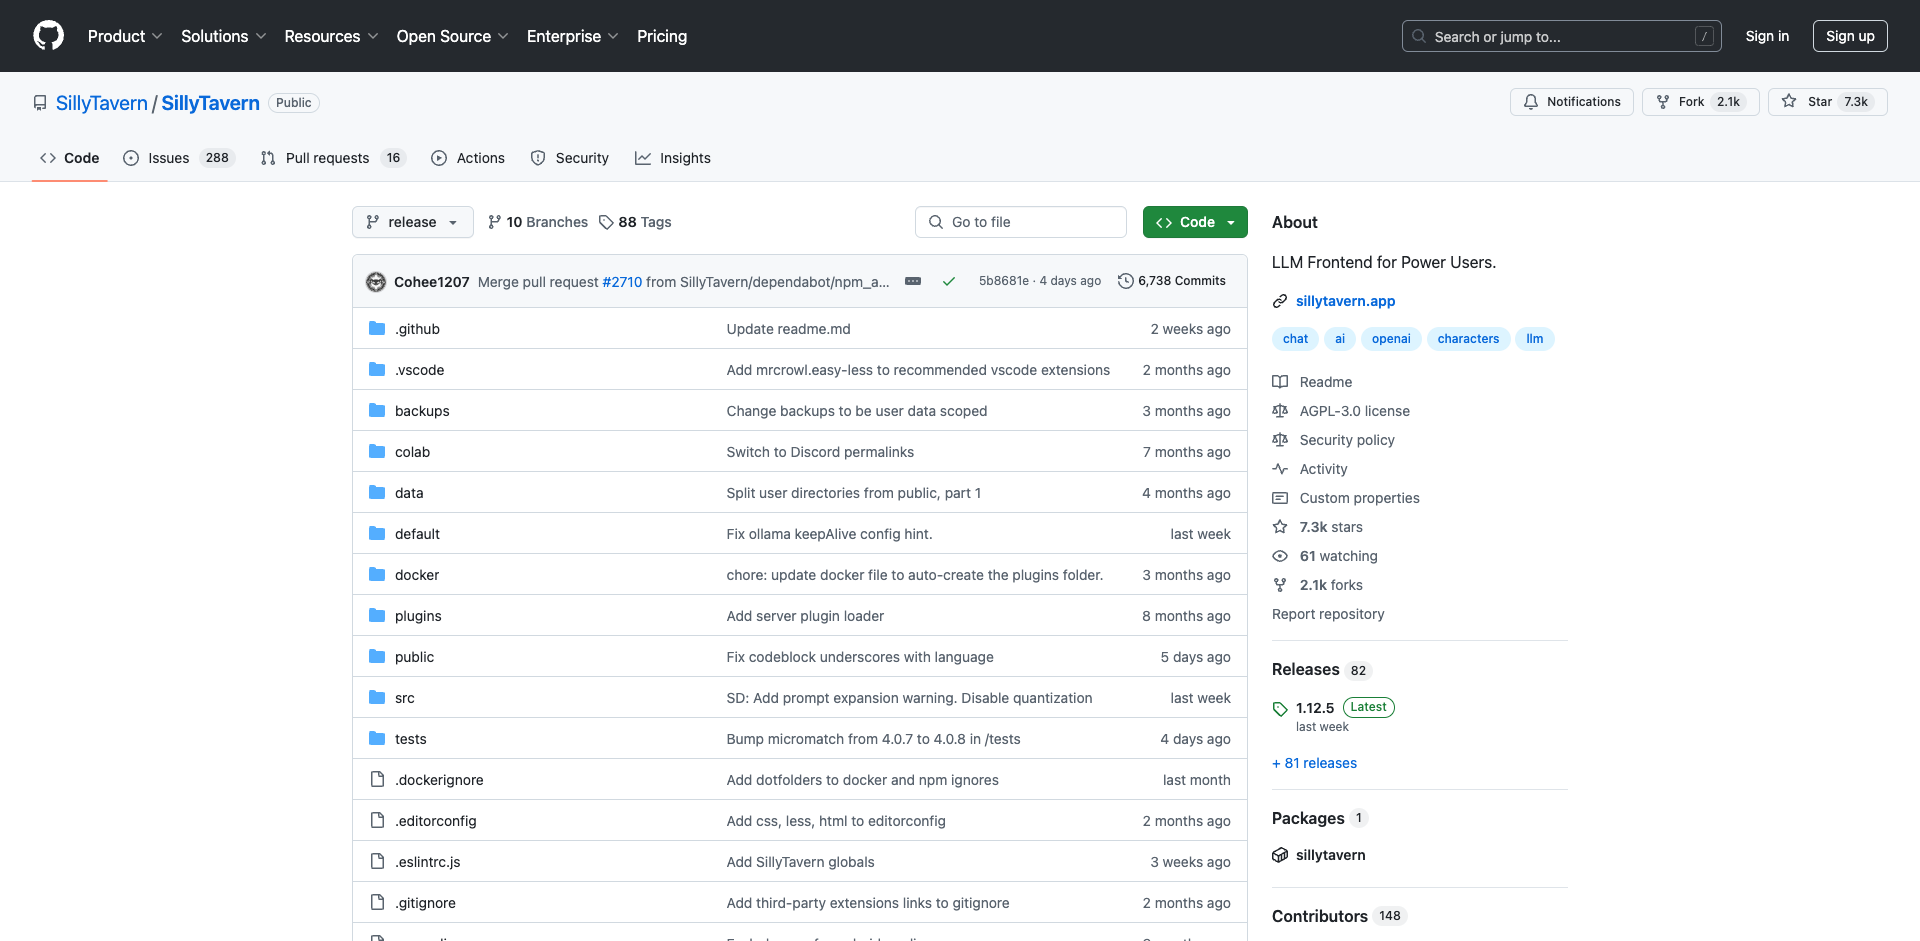Click the Notifications bell icon
This screenshot has height=941, width=1920.
tap(1531, 102)
